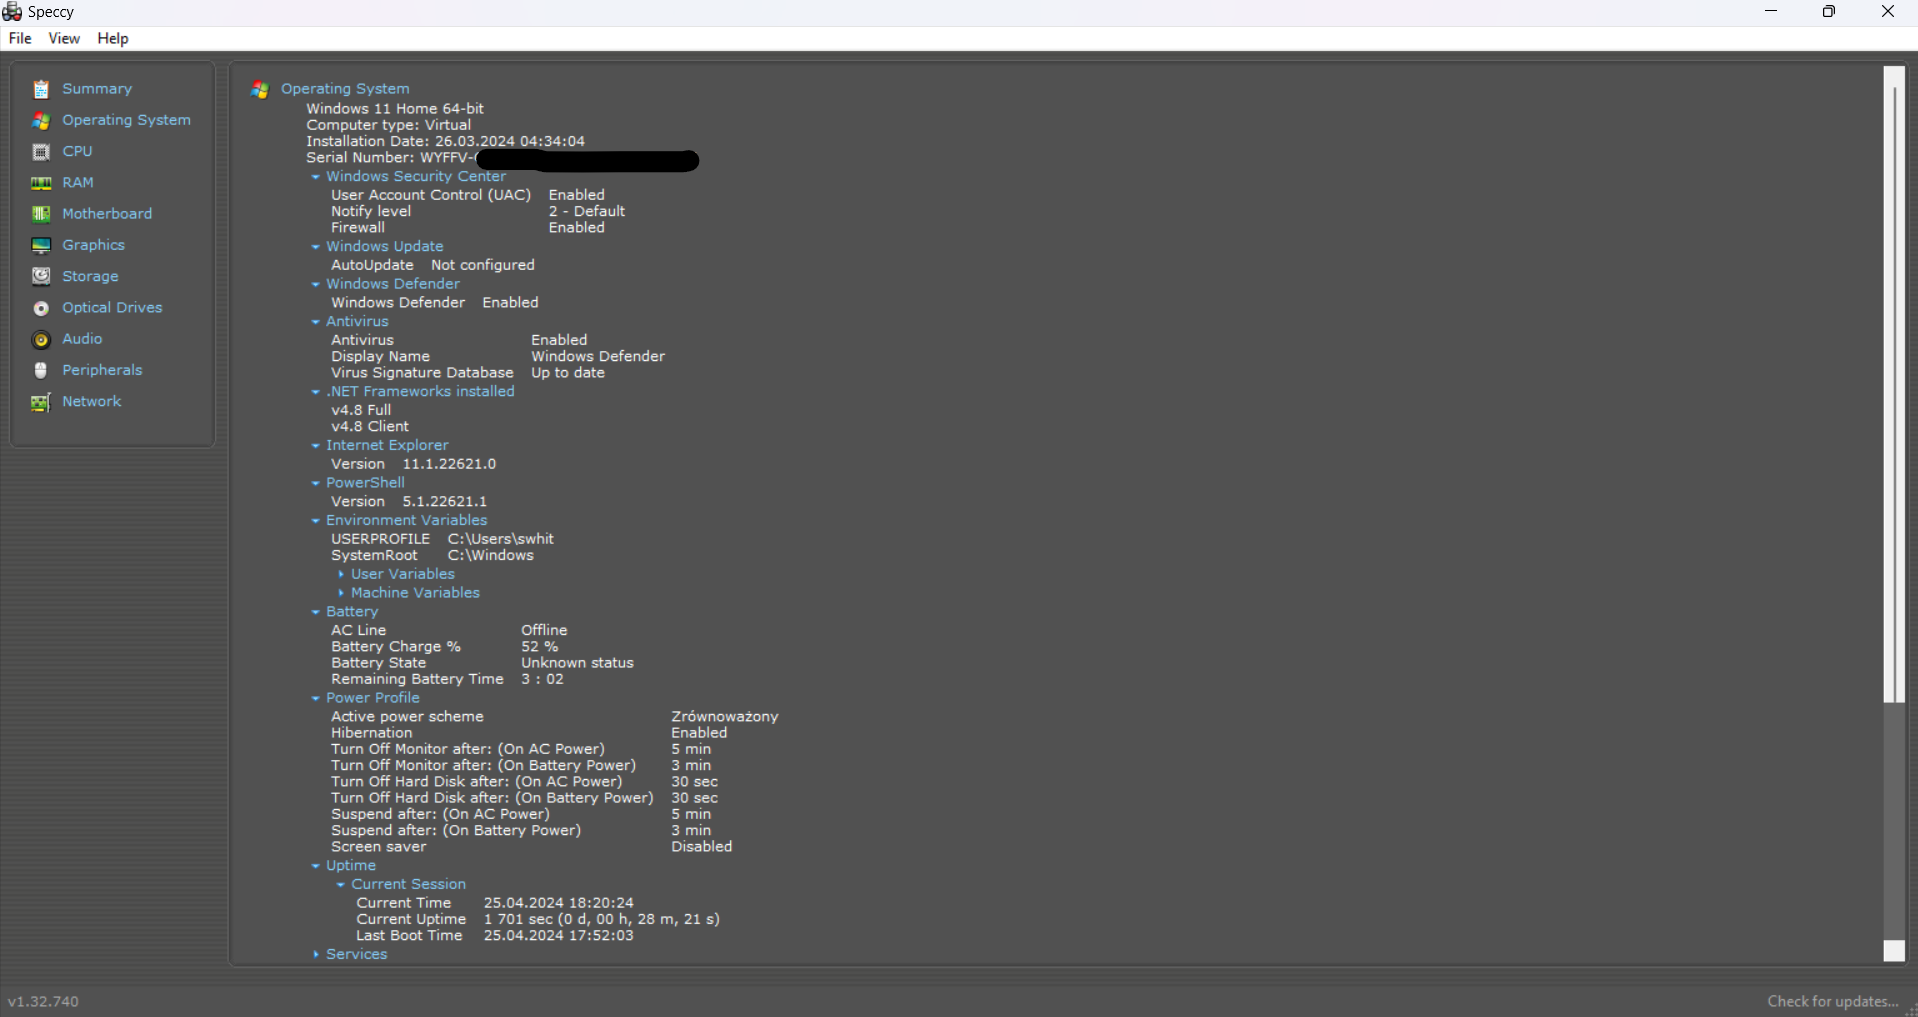Select the USERPROFILE row
1918x1017 pixels.
[x=442, y=539]
